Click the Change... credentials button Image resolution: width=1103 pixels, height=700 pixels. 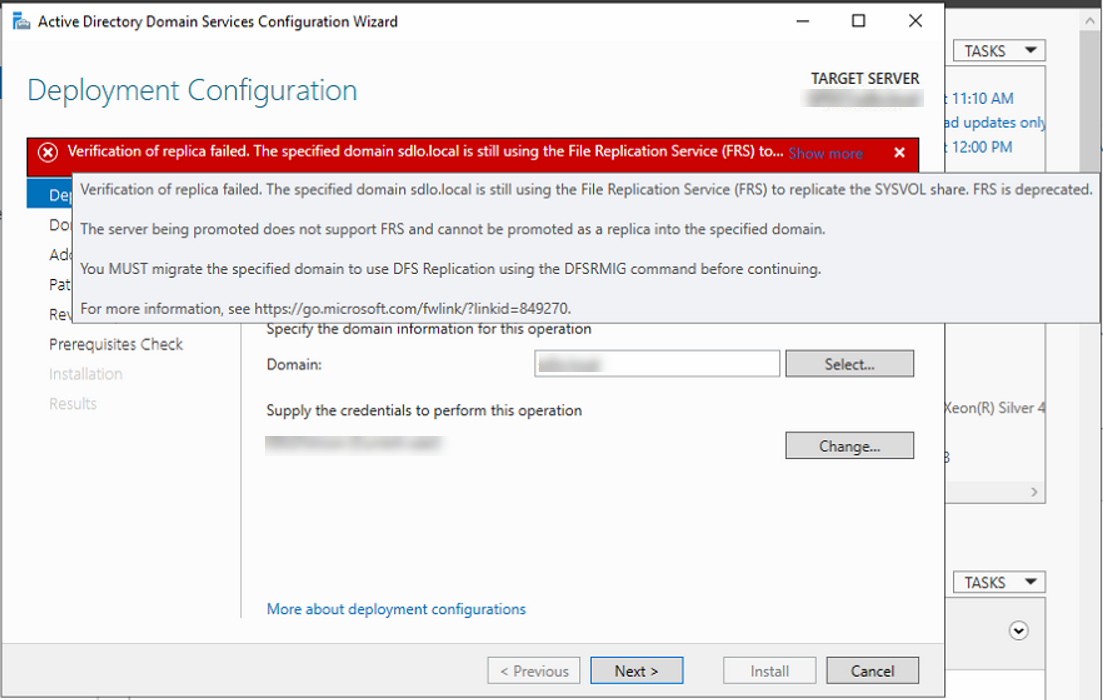849,445
